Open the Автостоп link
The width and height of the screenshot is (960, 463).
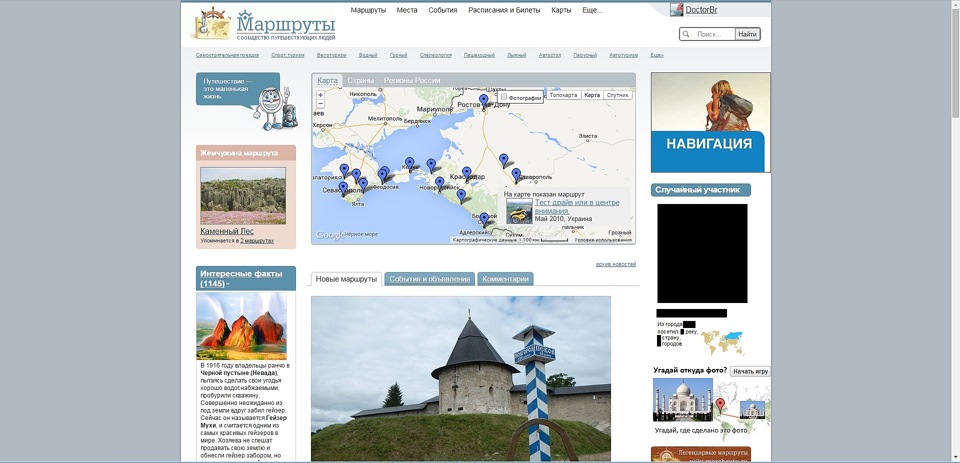[x=550, y=55]
